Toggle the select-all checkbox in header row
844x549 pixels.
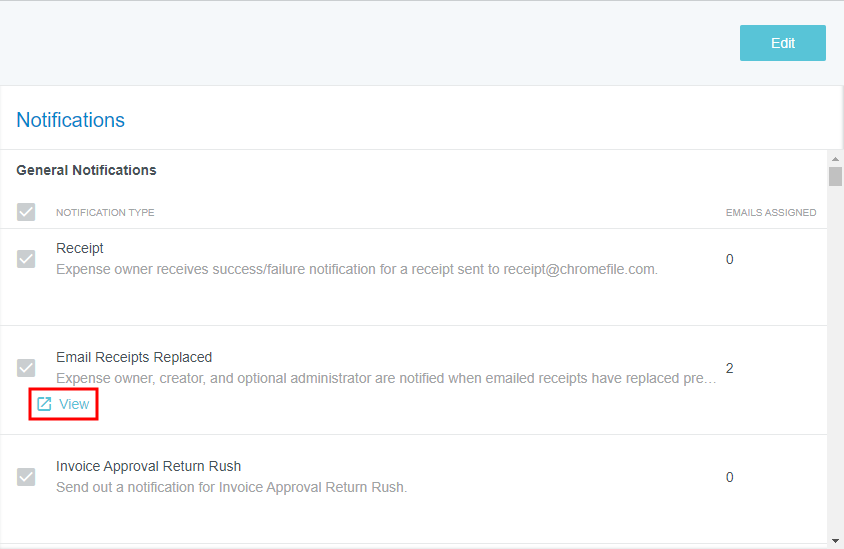tap(26, 212)
